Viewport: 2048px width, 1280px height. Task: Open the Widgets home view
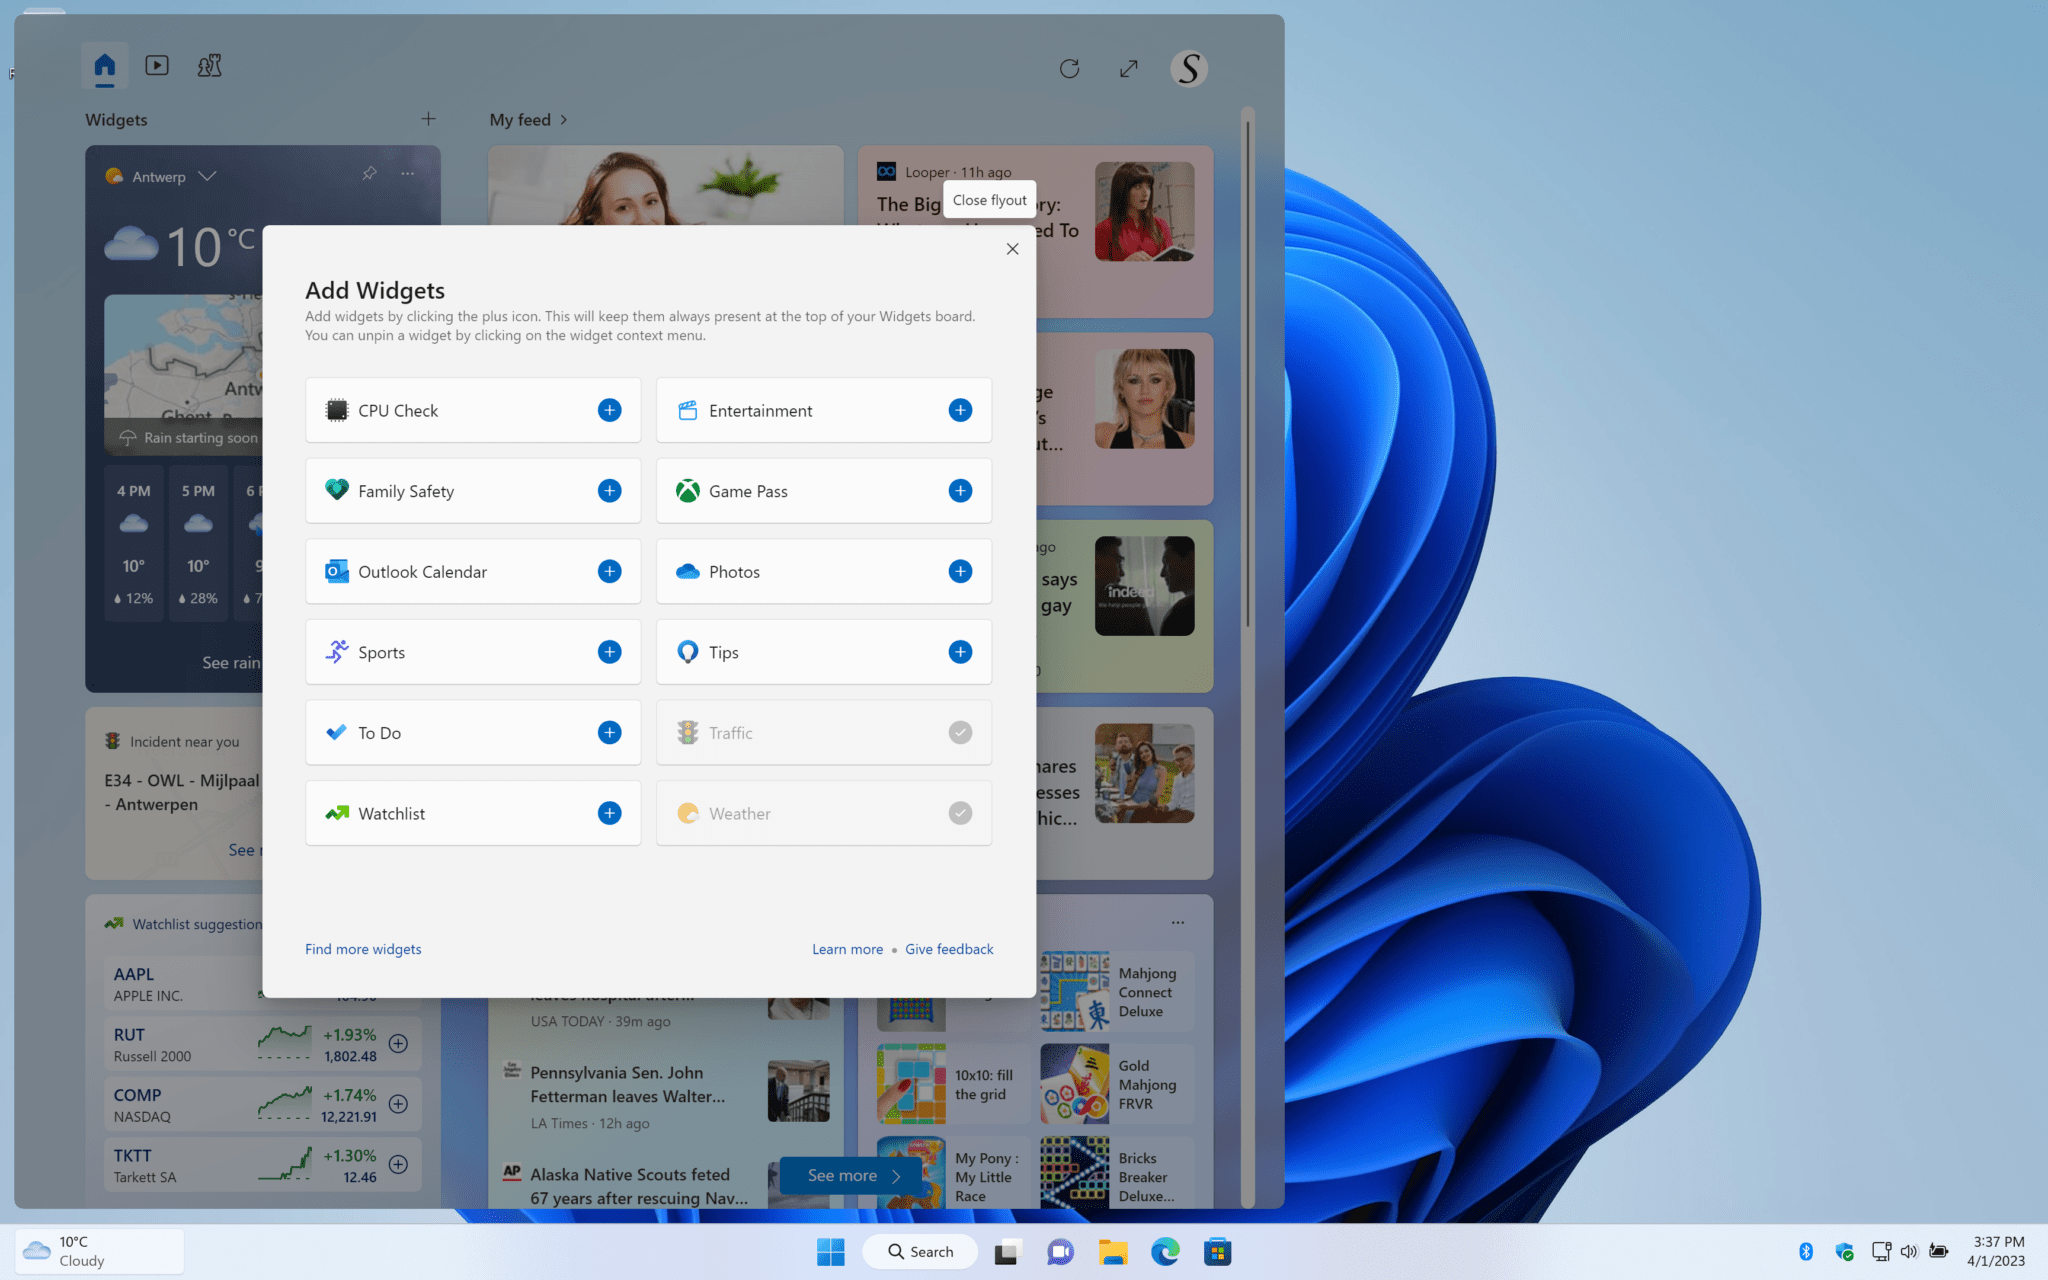(x=104, y=65)
